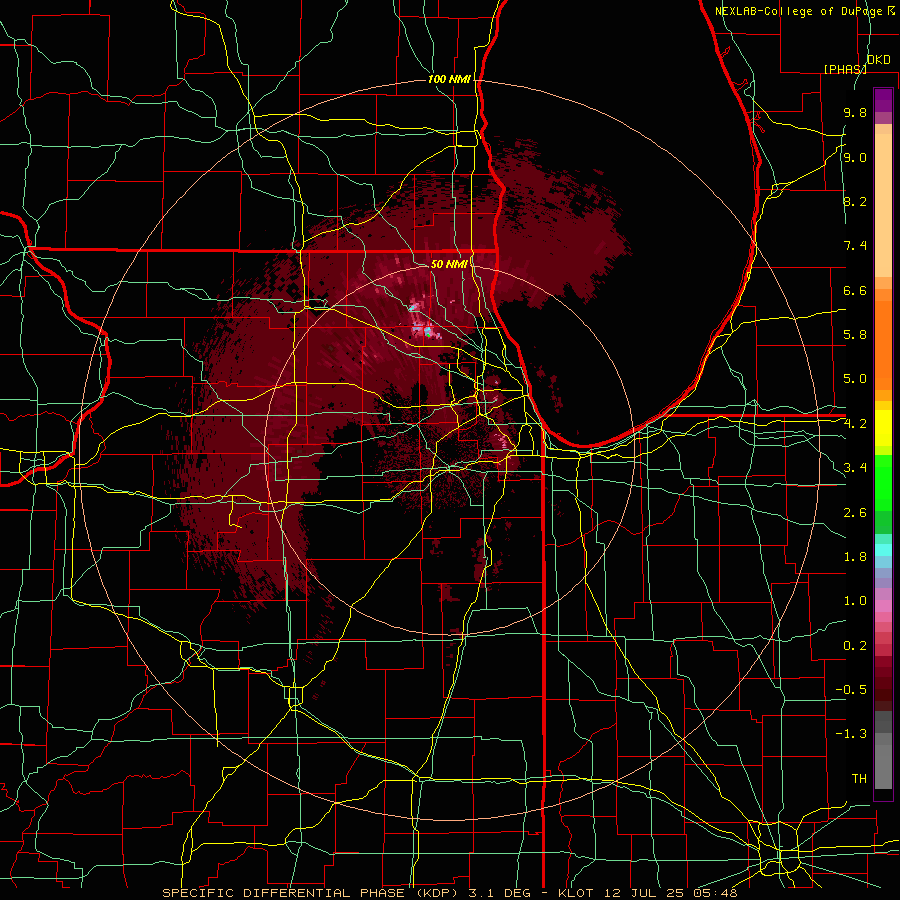Click the 5.8 value on color scale
Screen dimensions: 900x900
tap(855, 335)
